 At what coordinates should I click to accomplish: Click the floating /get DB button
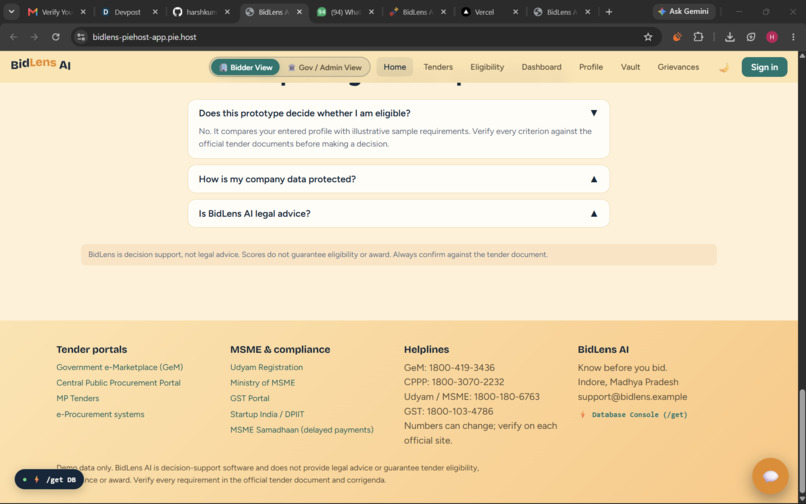coord(49,479)
